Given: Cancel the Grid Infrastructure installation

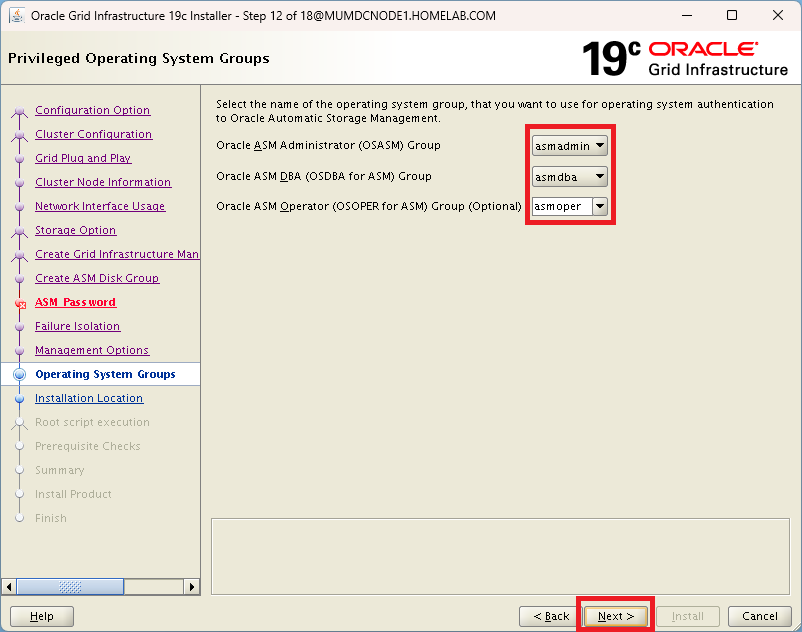Looking at the screenshot, I should coord(760,616).
